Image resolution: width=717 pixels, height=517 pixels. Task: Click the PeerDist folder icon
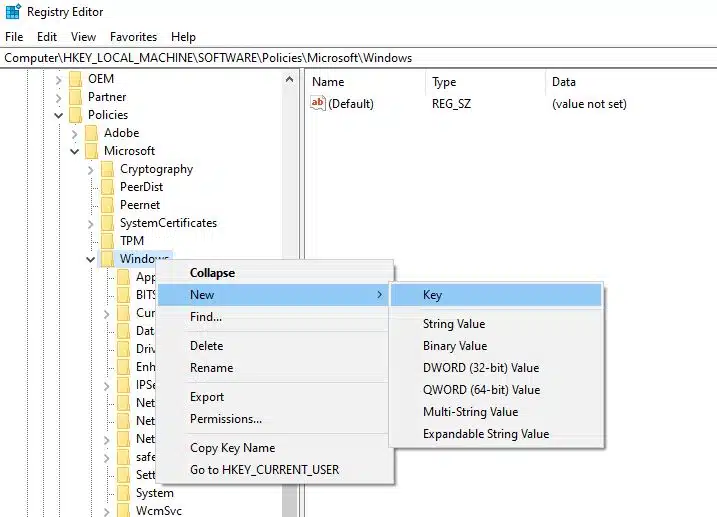[x=107, y=187]
